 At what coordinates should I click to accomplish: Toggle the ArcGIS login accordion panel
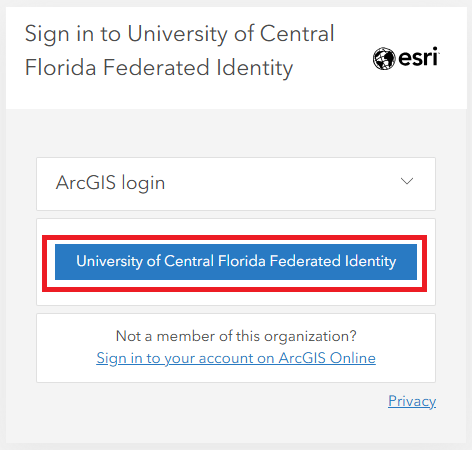pyautogui.click(x=236, y=184)
